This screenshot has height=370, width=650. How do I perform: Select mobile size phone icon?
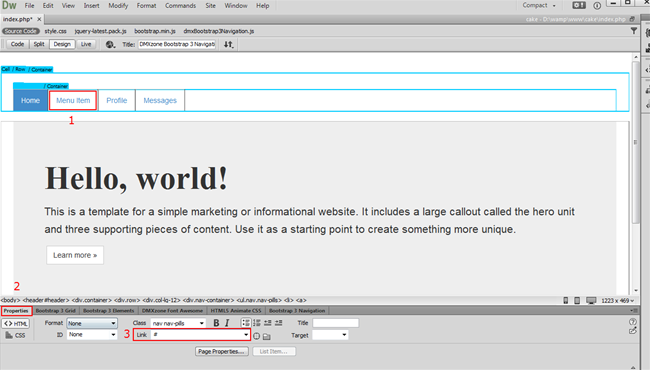(566, 300)
